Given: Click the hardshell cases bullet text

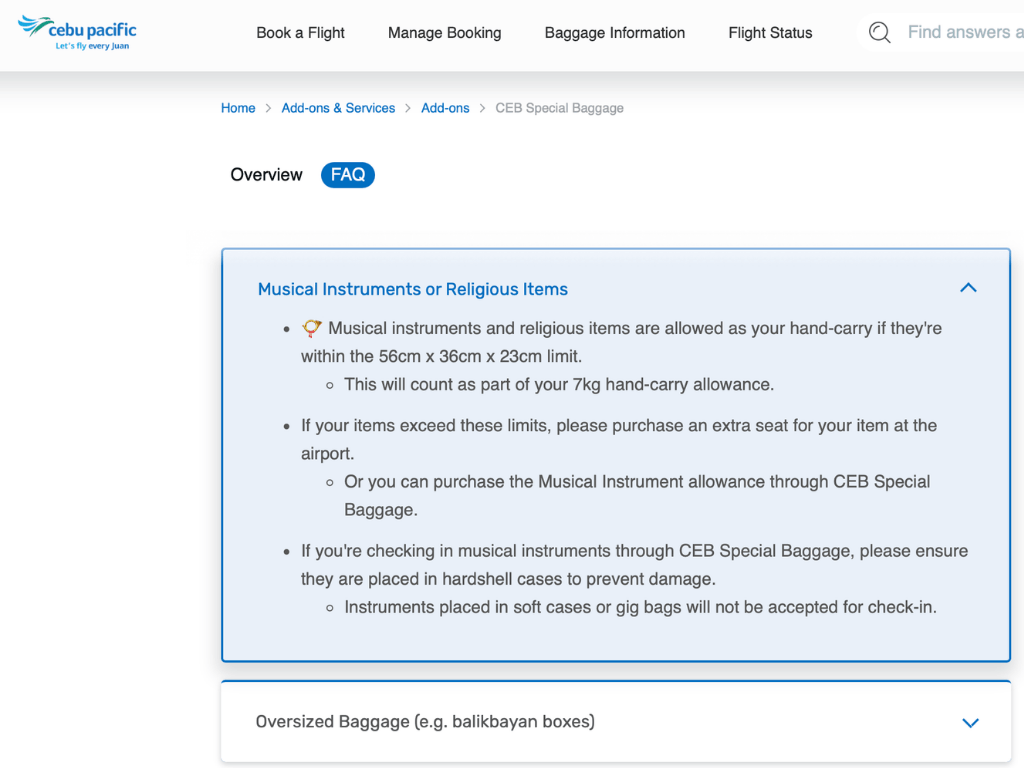Looking at the screenshot, I should pos(635,565).
